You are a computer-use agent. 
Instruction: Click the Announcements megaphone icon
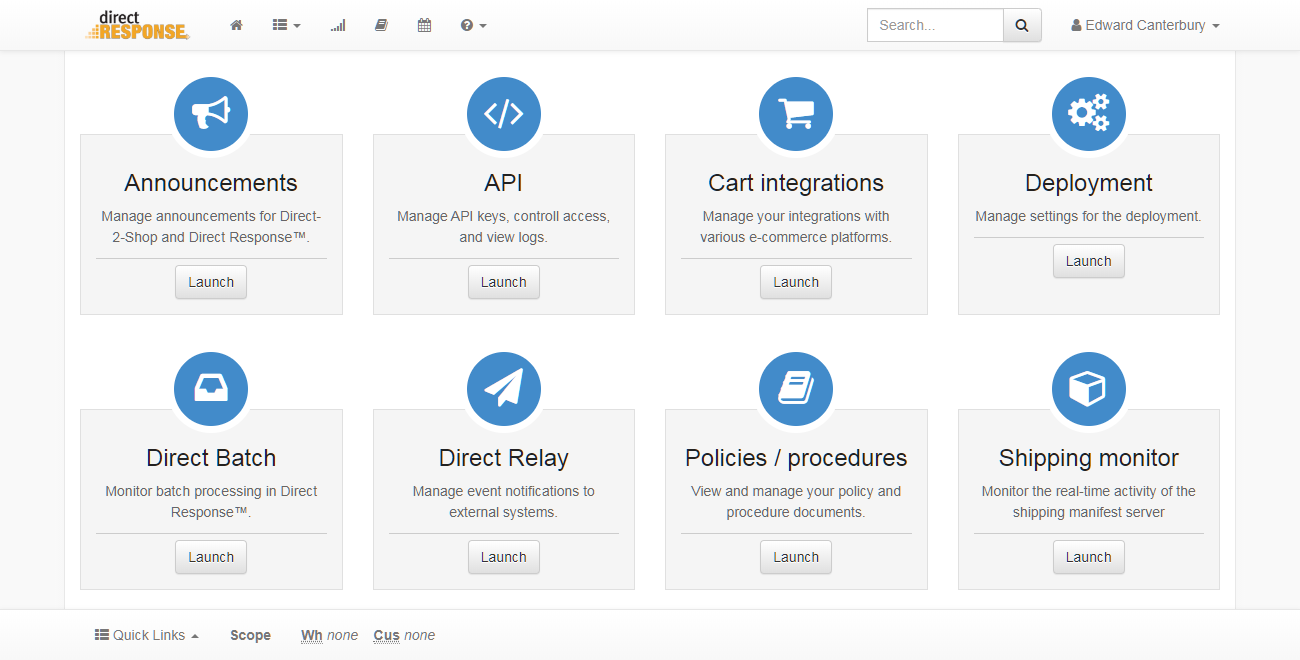(211, 114)
